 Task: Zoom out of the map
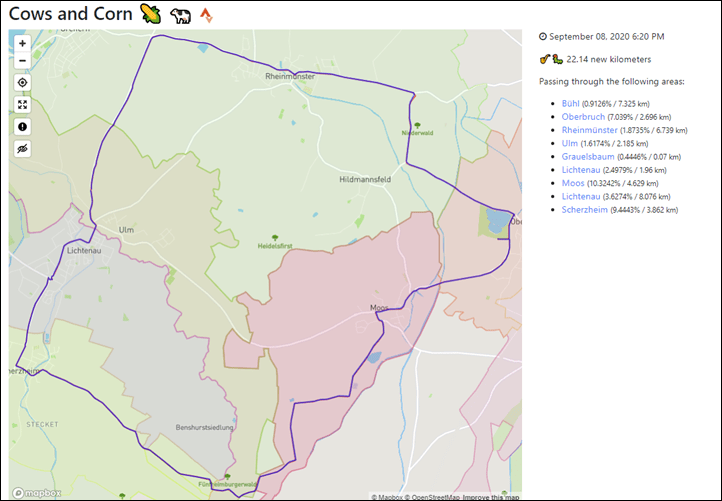click(22, 60)
